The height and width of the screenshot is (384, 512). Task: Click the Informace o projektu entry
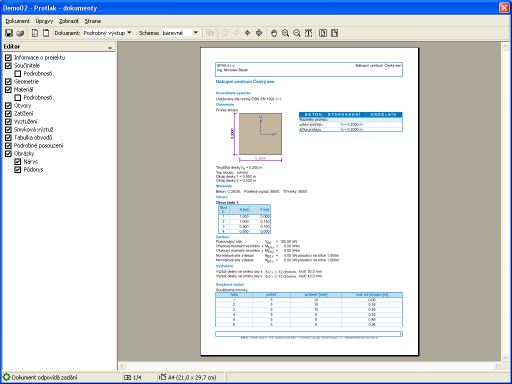click(39, 58)
